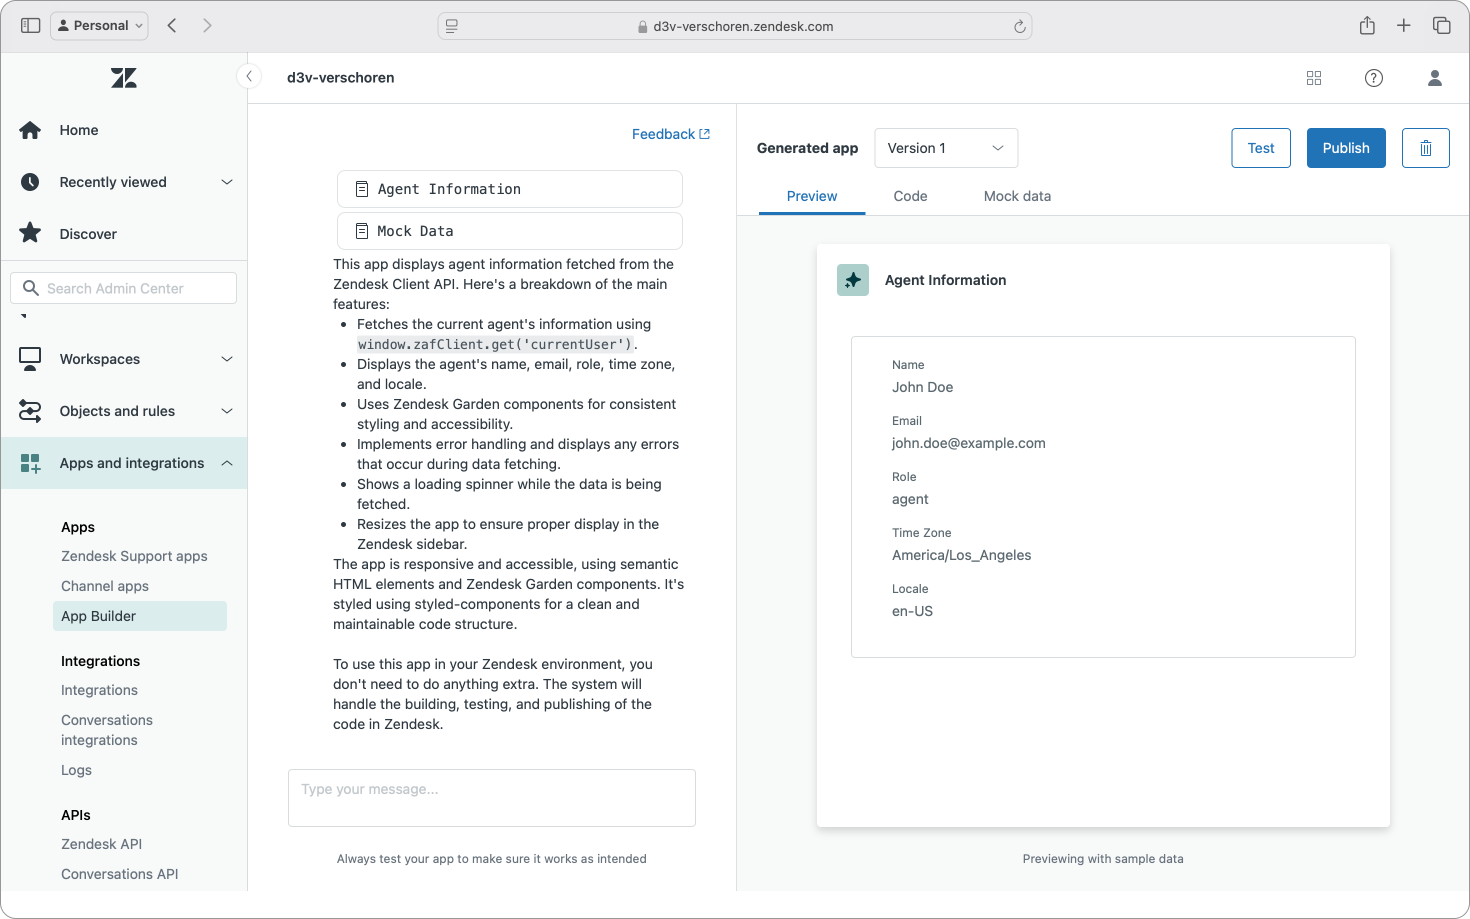Click the en-US locale value

coord(912,611)
